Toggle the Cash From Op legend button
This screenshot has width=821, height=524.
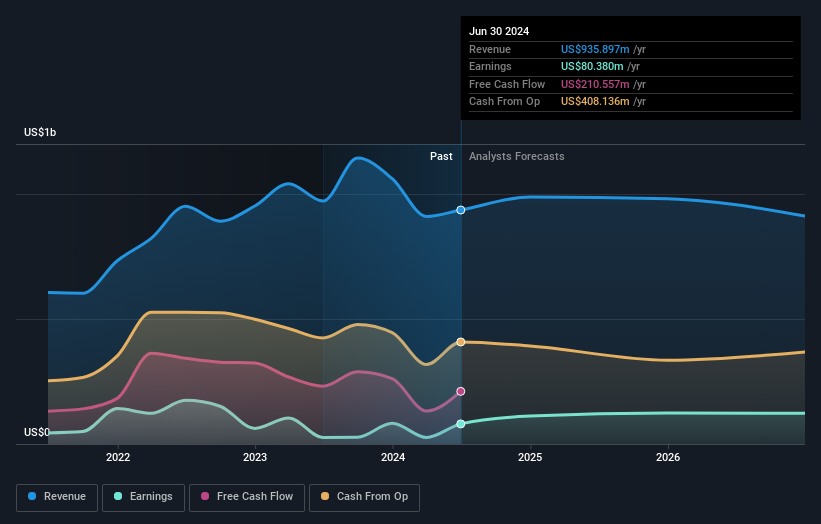pyautogui.click(x=364, y=497)
